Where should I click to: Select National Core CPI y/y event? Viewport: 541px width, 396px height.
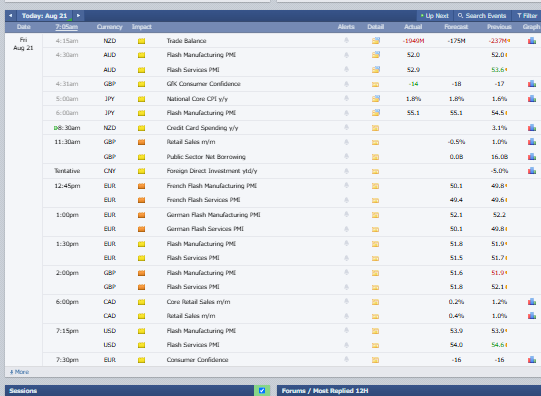click(197, 99)
